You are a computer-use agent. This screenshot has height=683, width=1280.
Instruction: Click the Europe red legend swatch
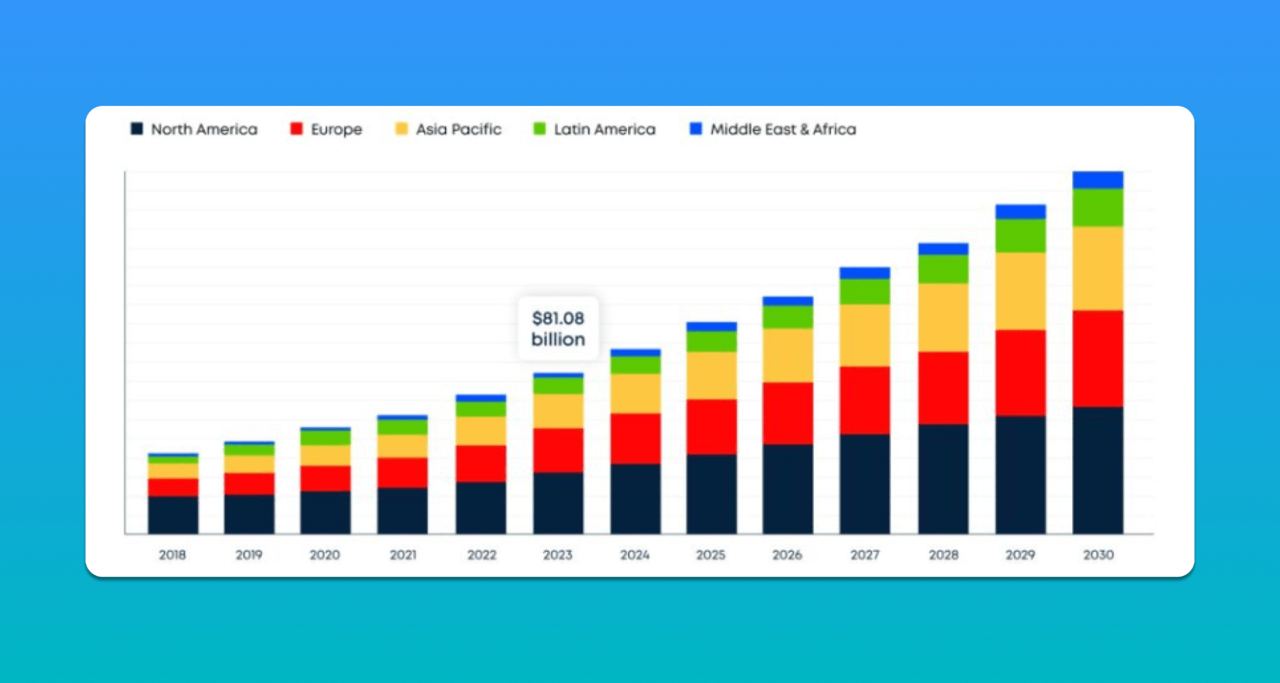point(296,129)
